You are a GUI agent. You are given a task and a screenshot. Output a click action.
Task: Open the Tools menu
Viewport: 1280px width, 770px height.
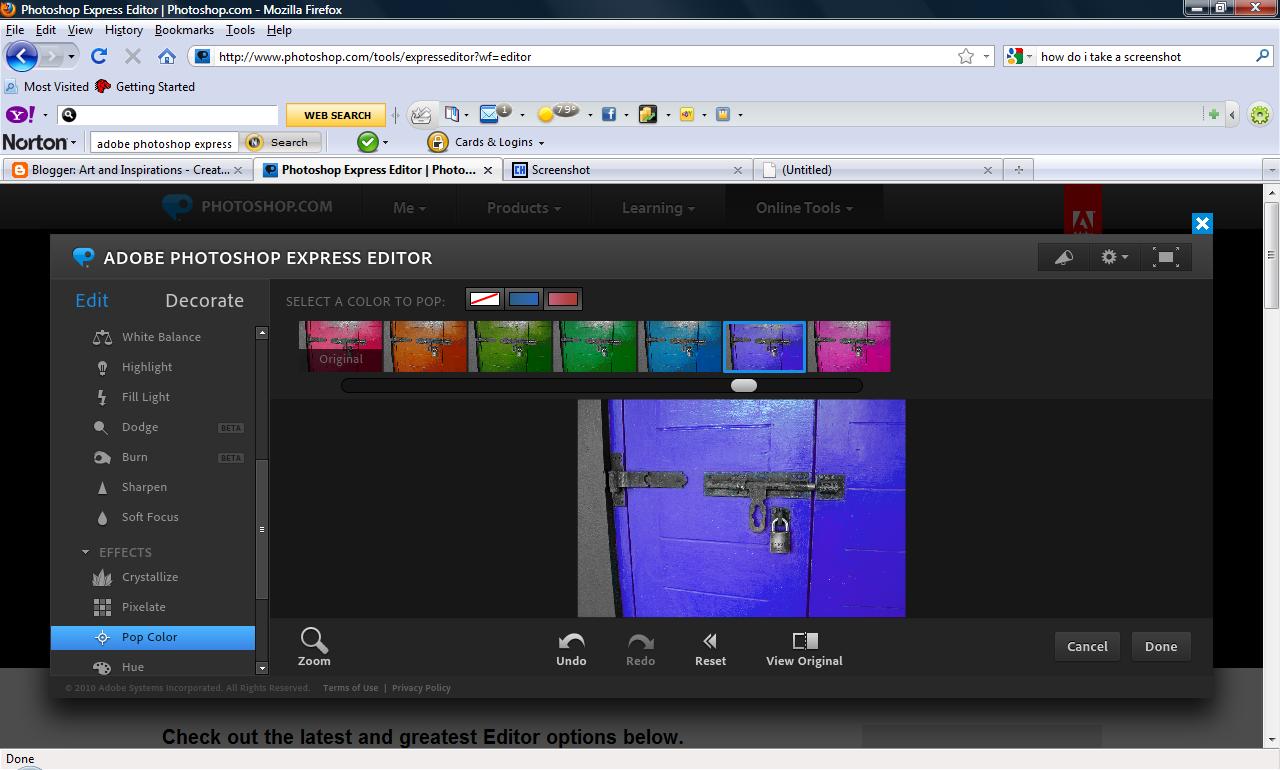coord(240,30)
